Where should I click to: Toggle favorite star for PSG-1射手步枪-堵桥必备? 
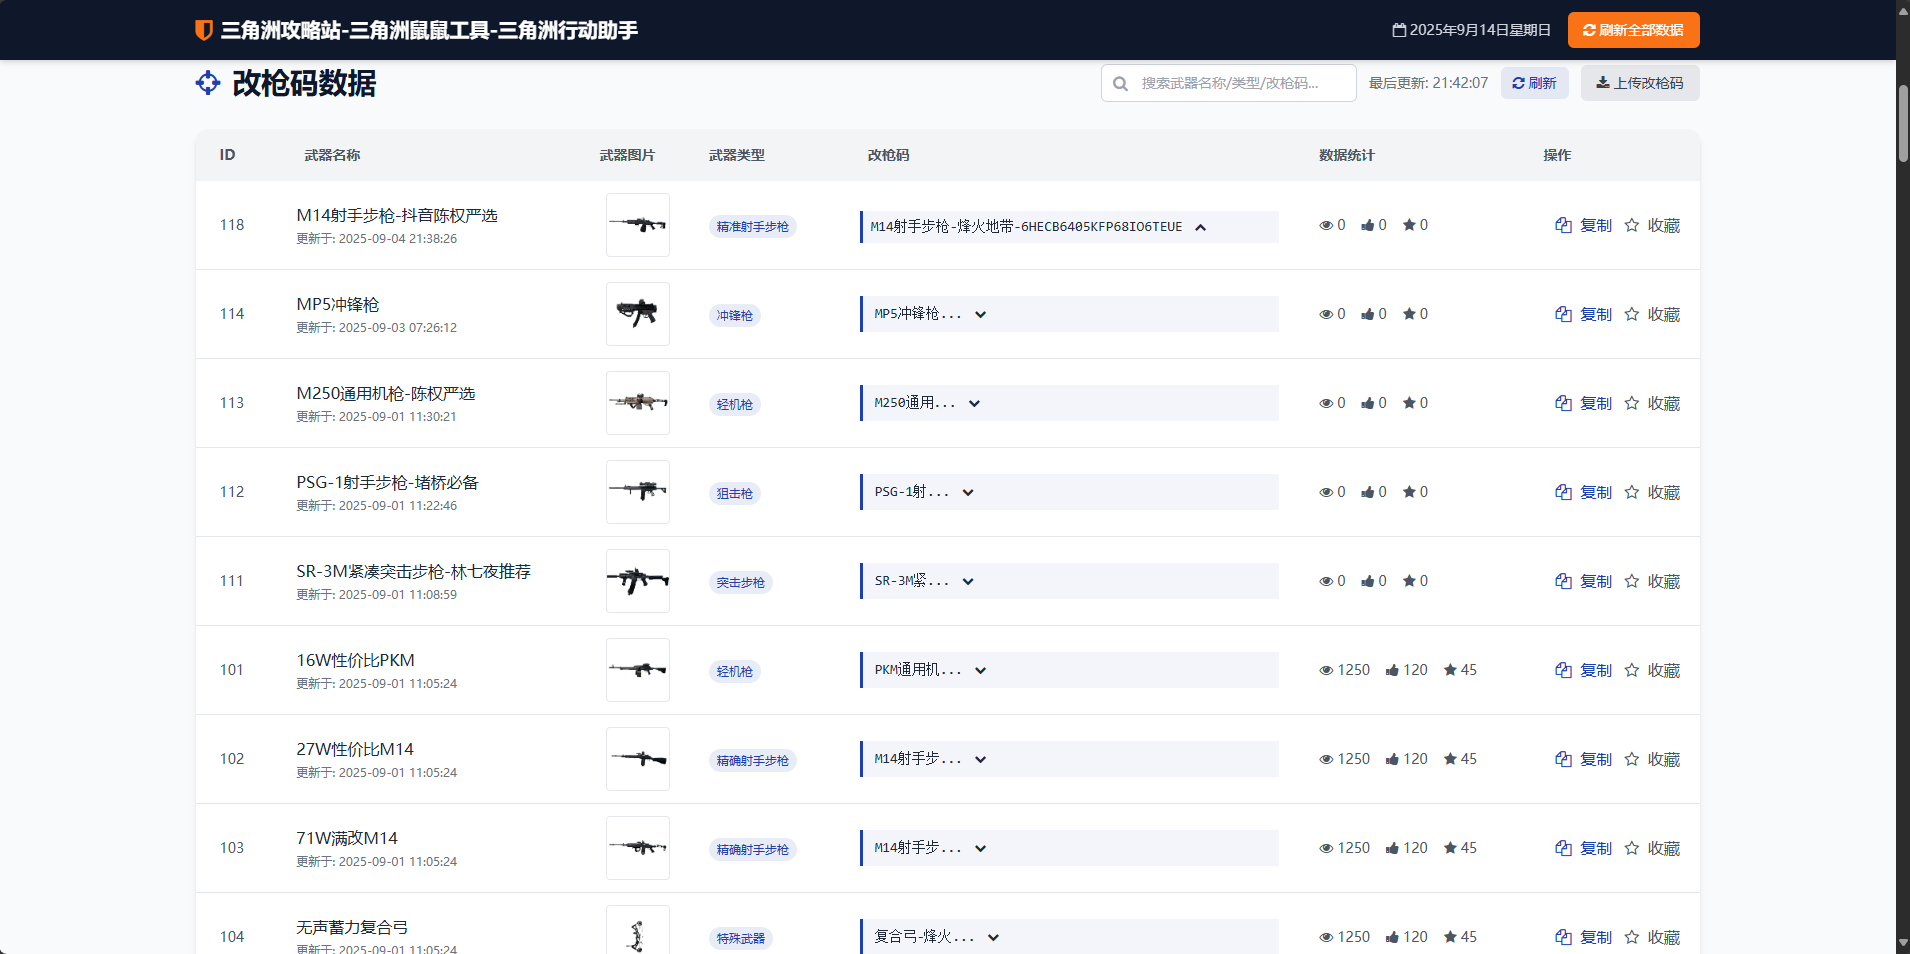click(1632, 492)
